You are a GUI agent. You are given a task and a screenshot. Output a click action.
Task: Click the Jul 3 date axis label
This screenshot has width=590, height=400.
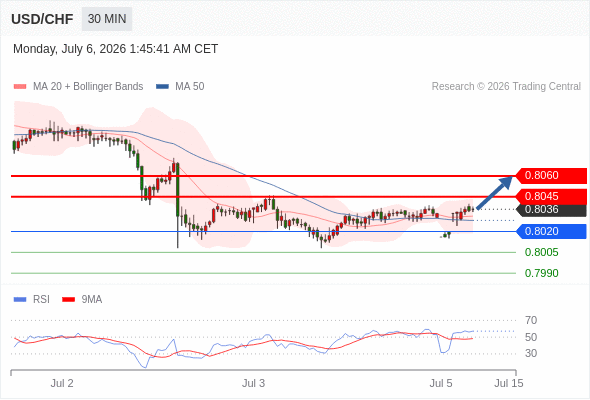point(253,383)
